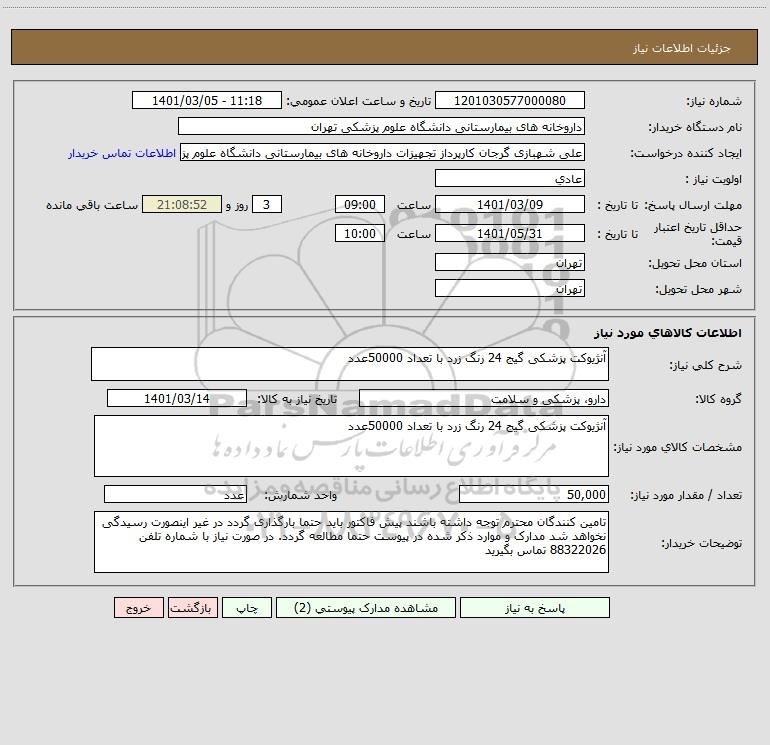Screen dimensions: 770x745
Task: Click the تعداد / مقدار مورد نیاز label
Action: point(686,495)
